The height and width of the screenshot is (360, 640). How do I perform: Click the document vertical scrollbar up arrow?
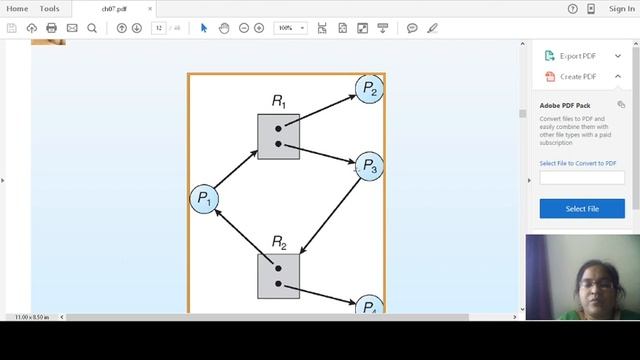(522, 44)
